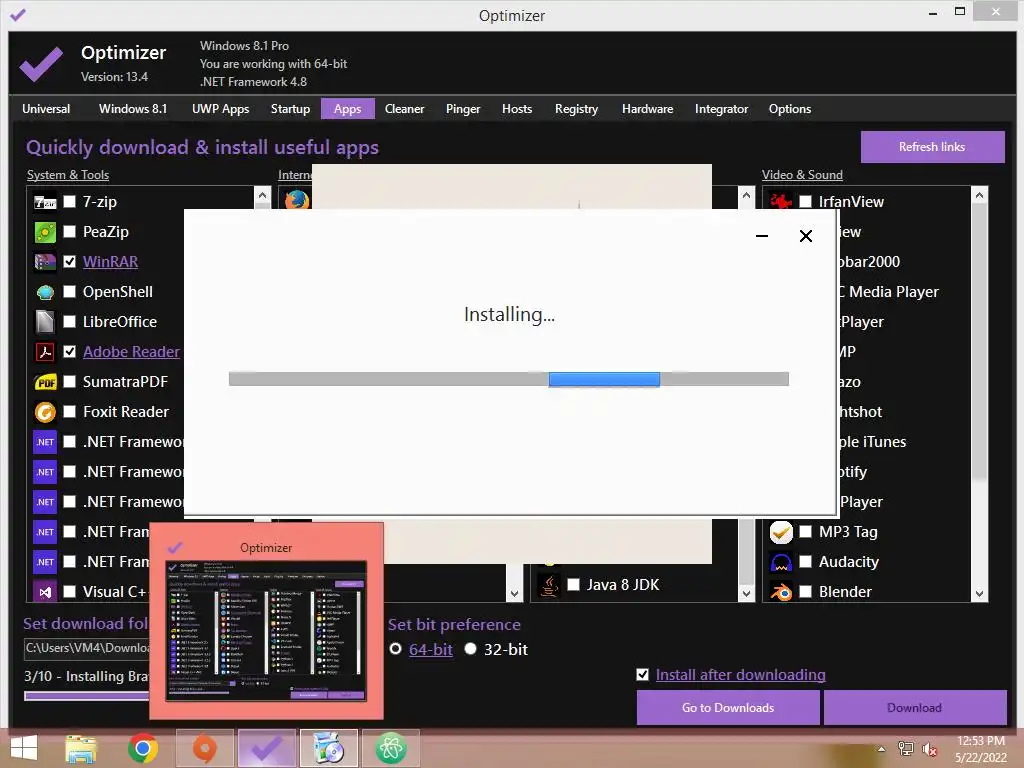
Task: Uncheck the Adobe Reader checkbox
Action: (69, 352)
